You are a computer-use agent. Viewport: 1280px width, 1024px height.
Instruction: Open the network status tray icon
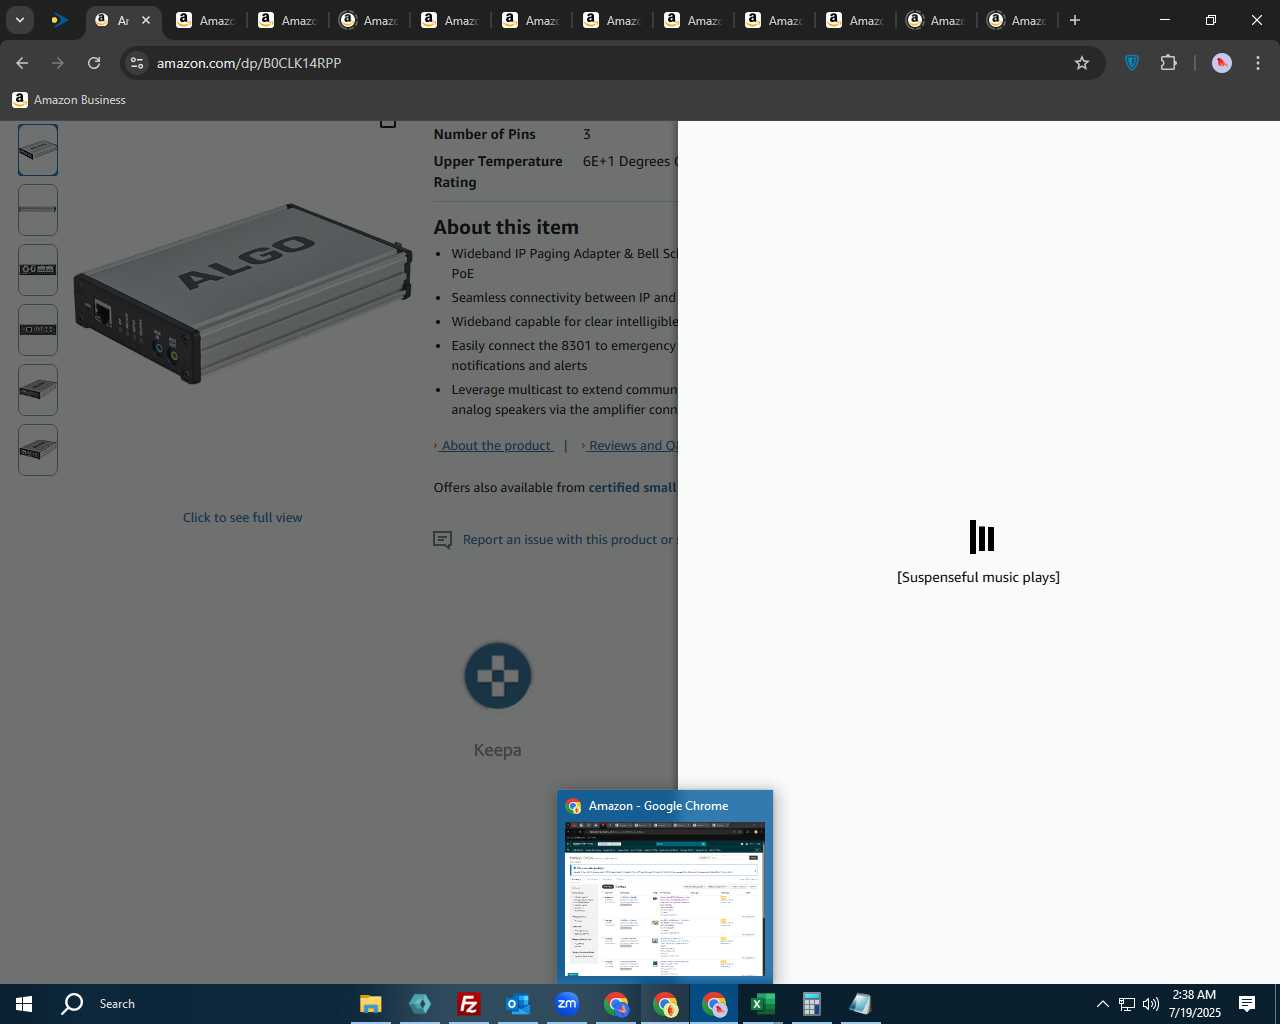point(1127,1004)
